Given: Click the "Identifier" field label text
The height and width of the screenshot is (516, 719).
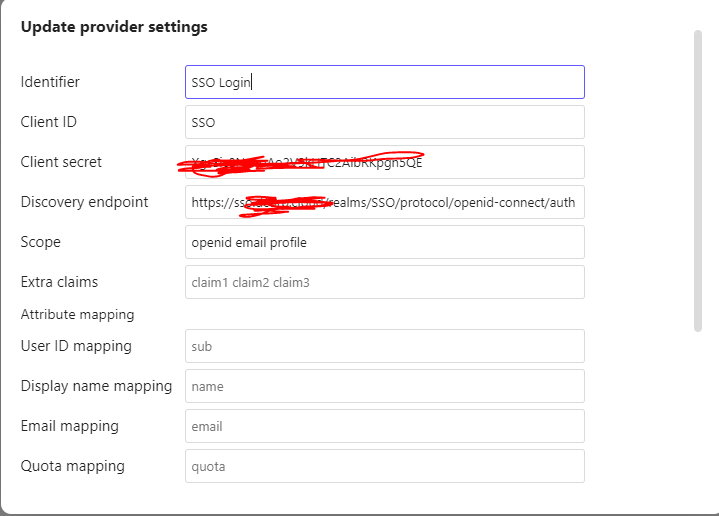Looking at the screenshot, I should pyautogui.click(x=50, y=82).
